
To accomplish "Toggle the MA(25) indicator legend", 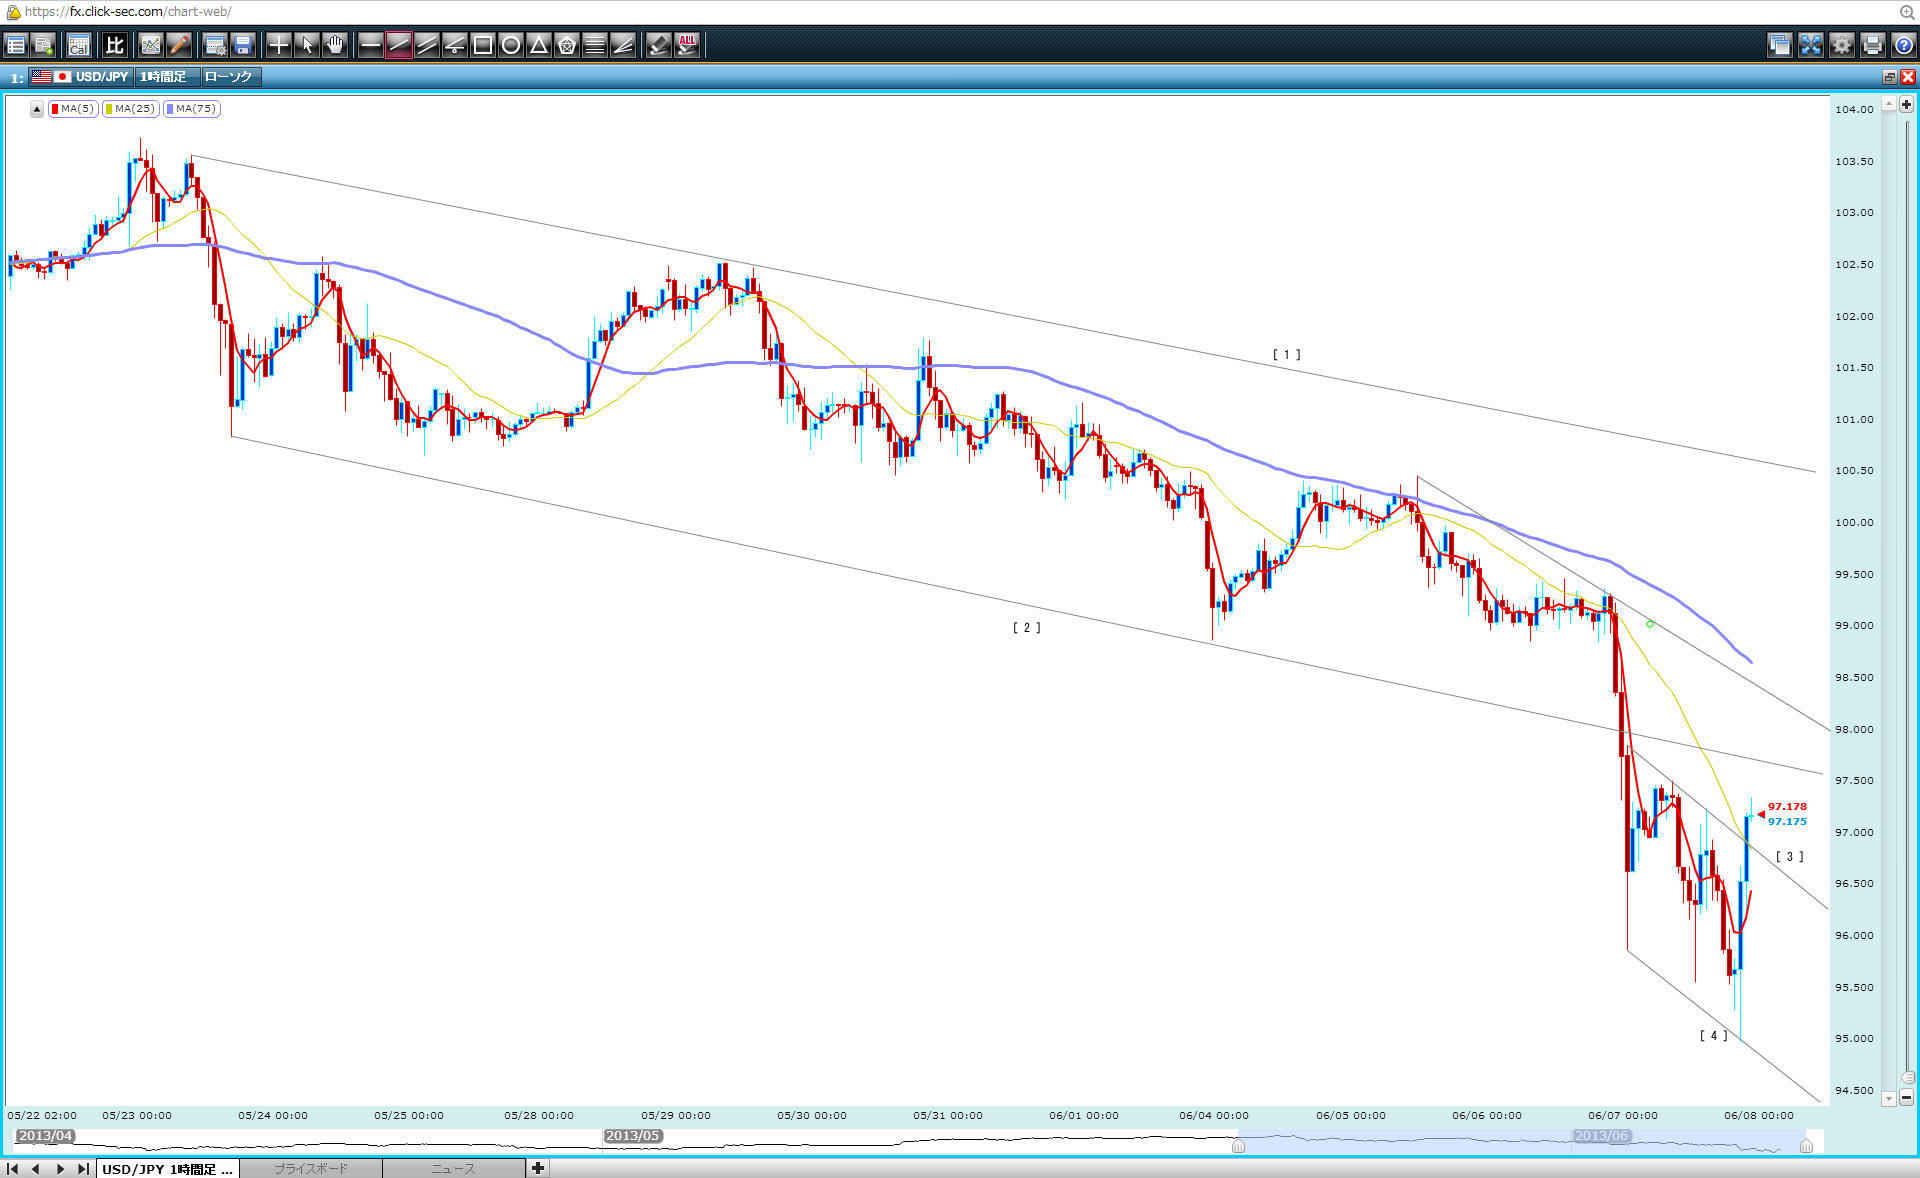I will [x=130, y=109].
